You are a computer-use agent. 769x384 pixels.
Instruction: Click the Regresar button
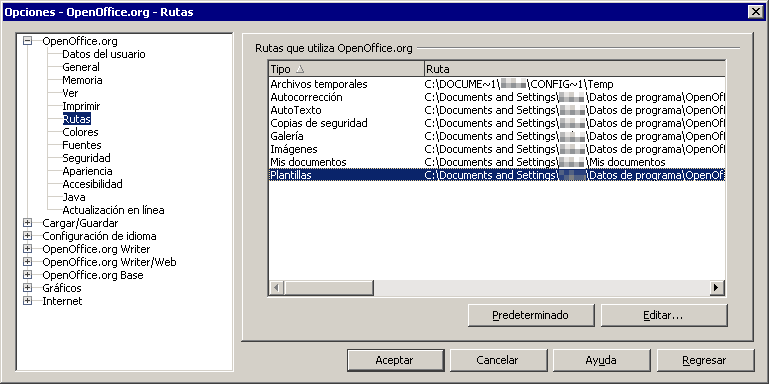pyautogui.click(x=704, y=360)
